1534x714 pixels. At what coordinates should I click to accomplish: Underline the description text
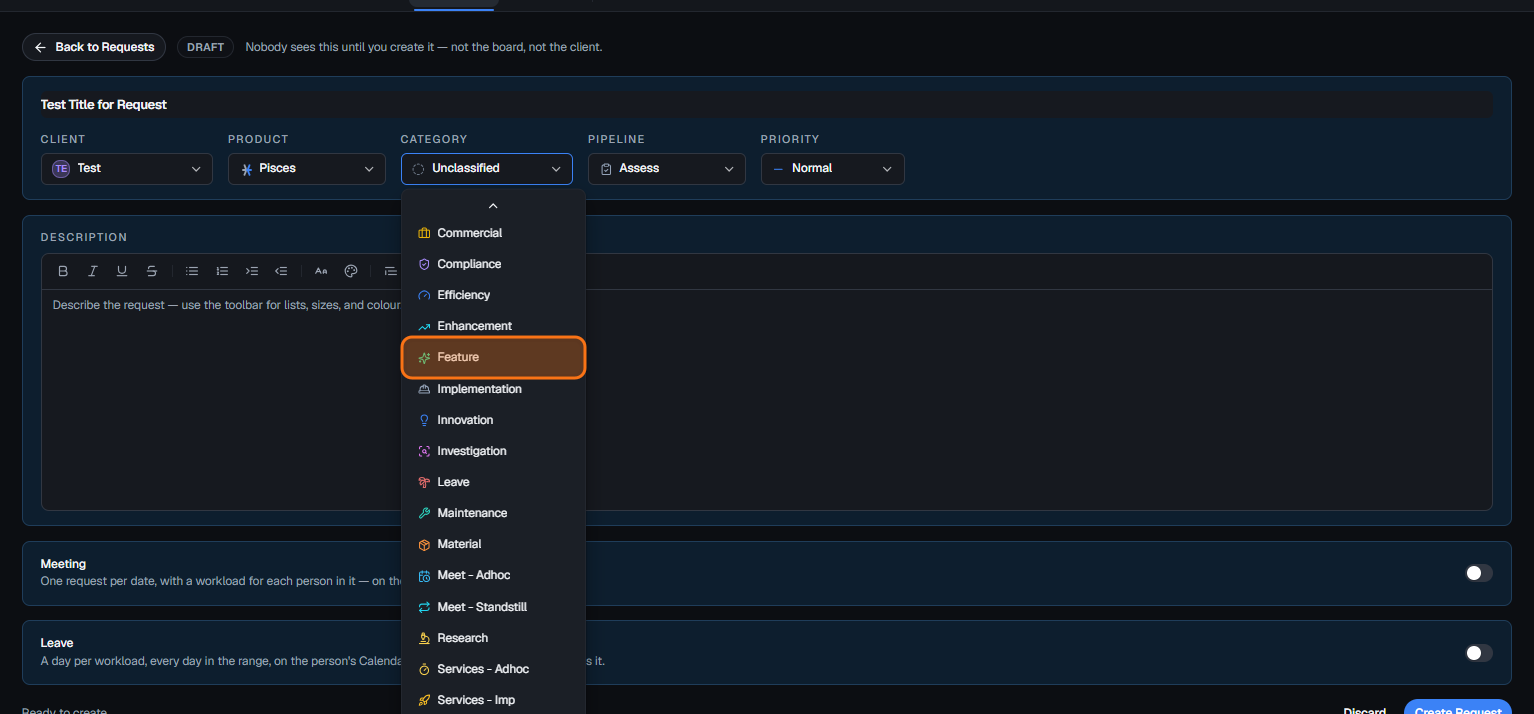coord(122,271)
